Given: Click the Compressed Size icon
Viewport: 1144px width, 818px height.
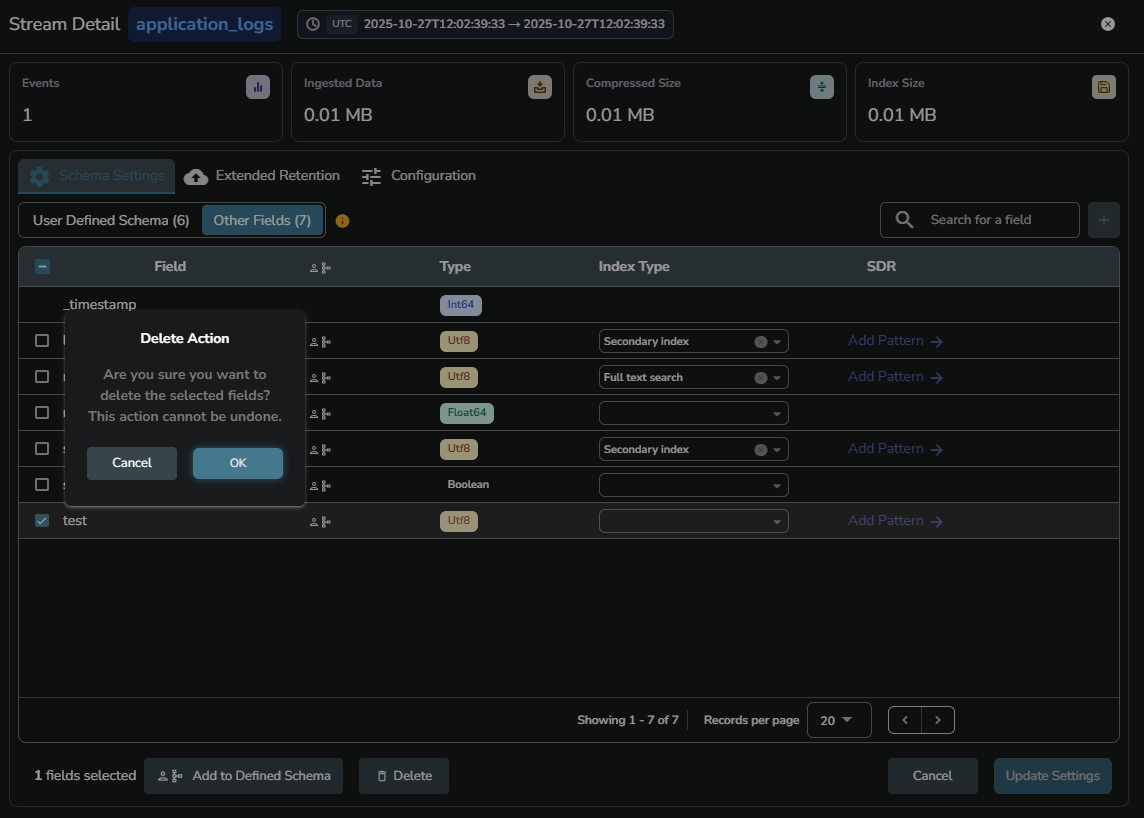Looking at the screenshot, I should pos(821,87).
